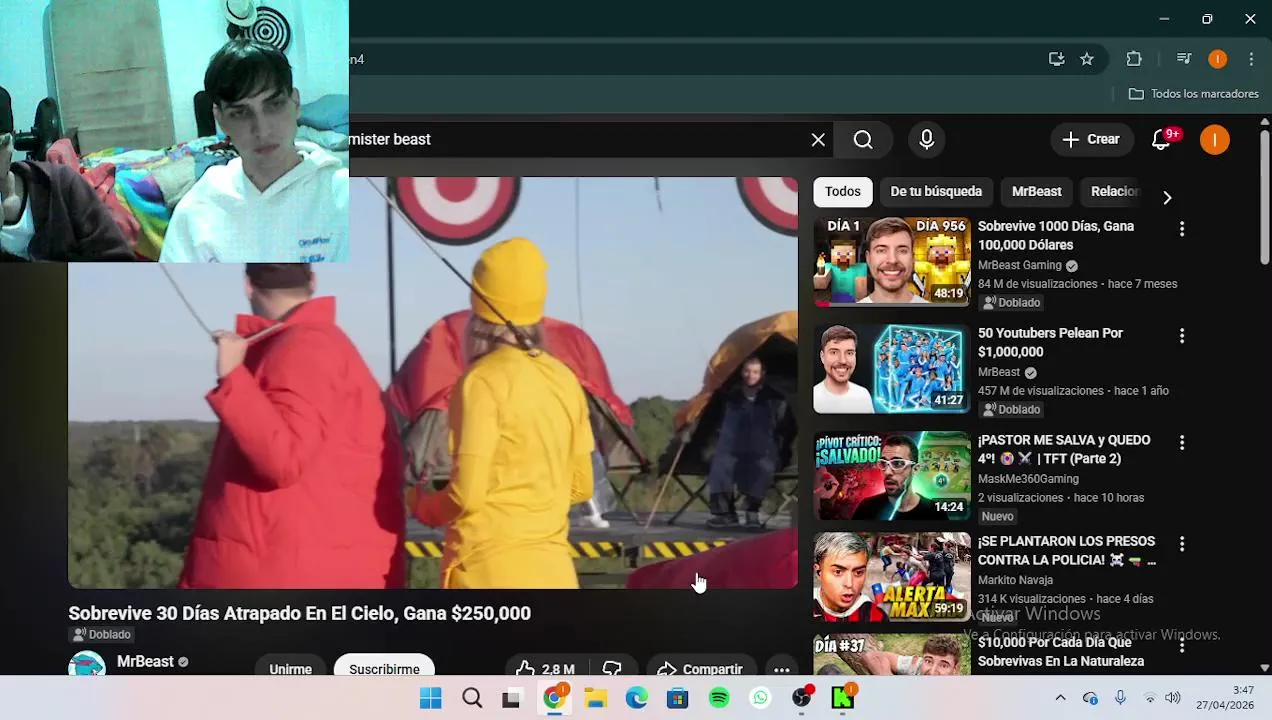Viewport: 1272px width, 720px height.
Task: Select the De tu búsqueda chip
Action: click(x=936, y=191)
